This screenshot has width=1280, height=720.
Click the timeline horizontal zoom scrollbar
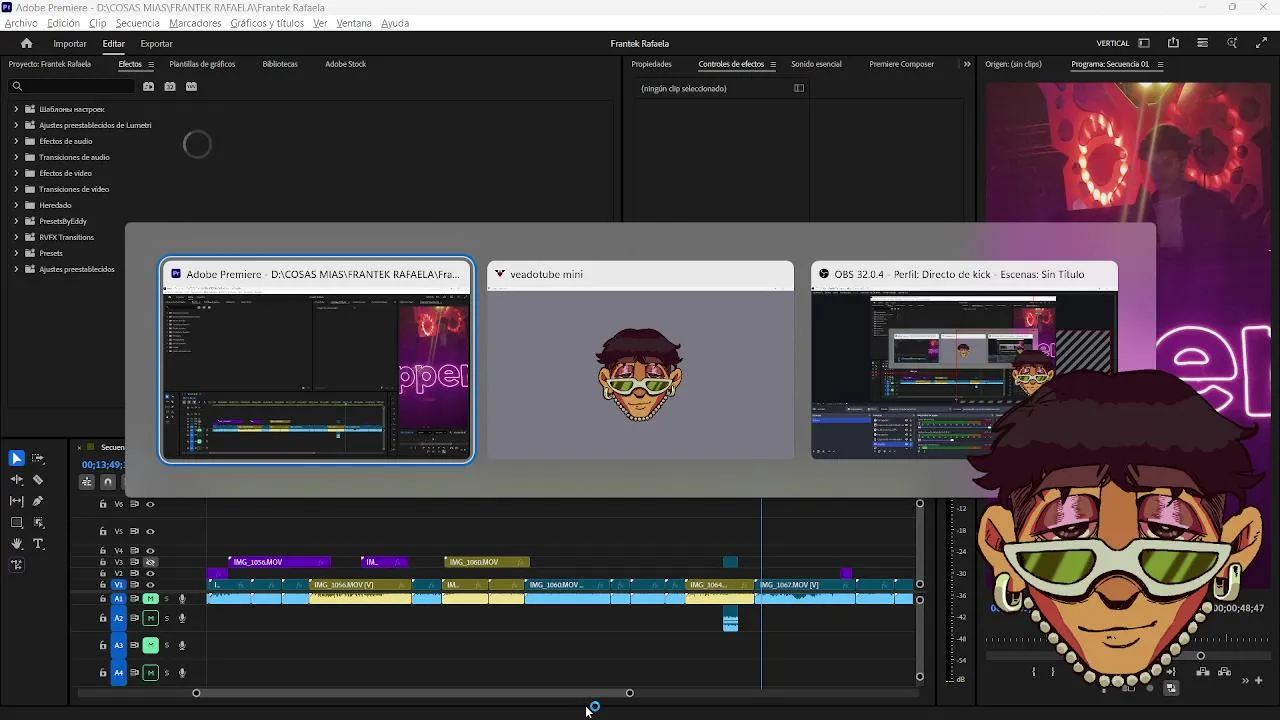tap(412, 693)
